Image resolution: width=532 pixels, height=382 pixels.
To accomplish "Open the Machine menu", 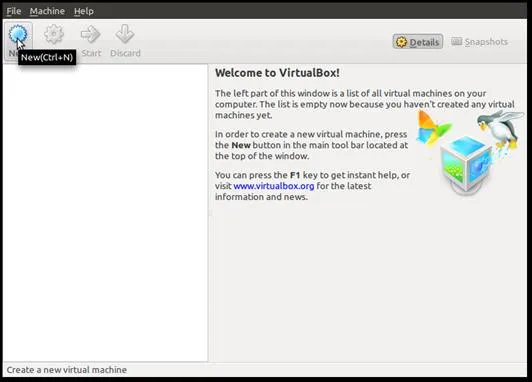I will [47, 11].
